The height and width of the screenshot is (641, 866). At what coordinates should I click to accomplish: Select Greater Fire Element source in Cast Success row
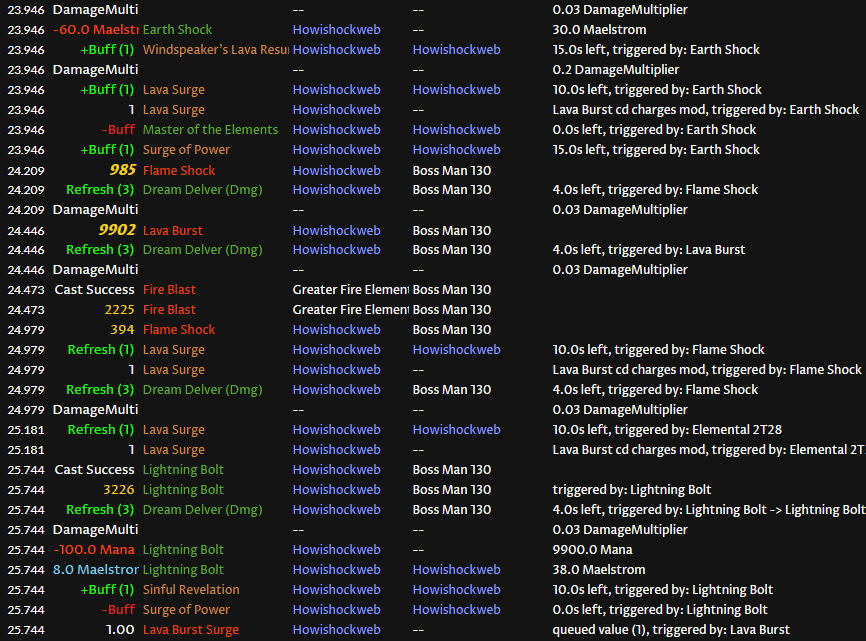350,290
